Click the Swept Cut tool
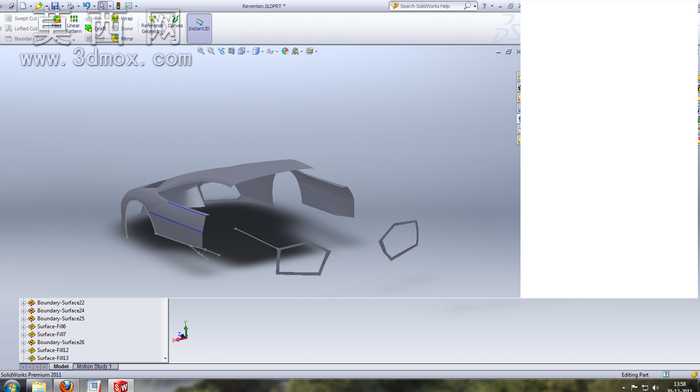This screenshot has height=392, width=700. tap(21, 19)
